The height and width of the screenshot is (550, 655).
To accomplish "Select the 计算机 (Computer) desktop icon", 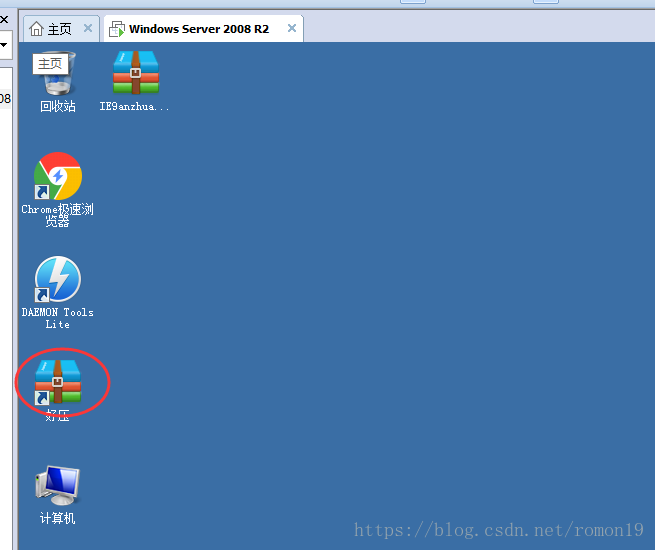I will click(58, 485).
